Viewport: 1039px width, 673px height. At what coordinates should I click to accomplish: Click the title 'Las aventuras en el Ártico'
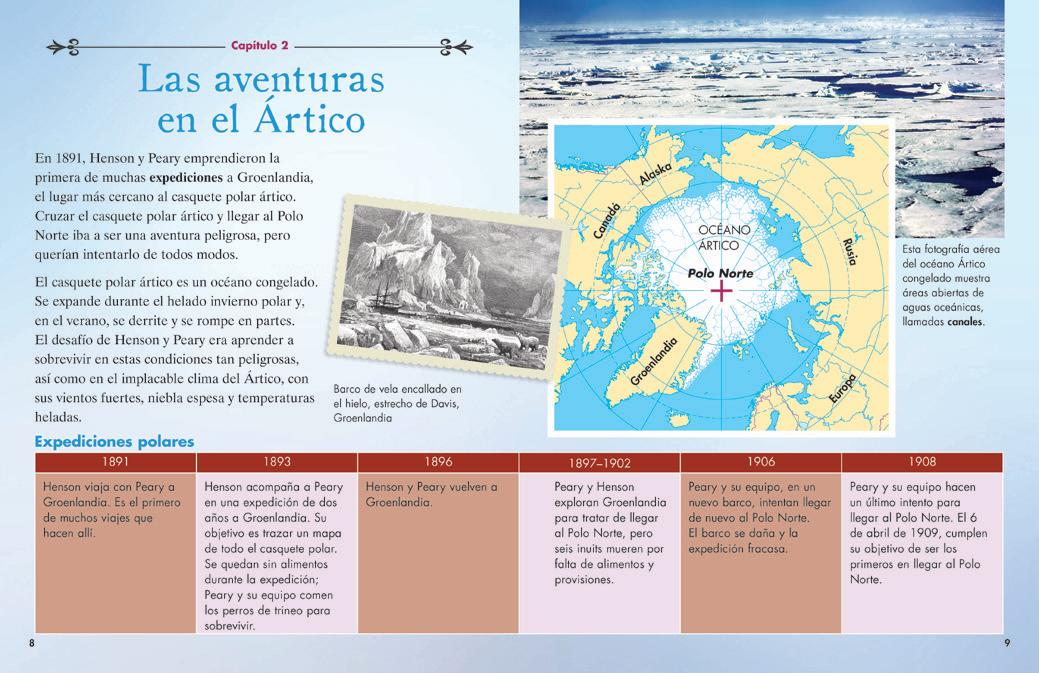pyautogui.click(x=261, y=98)
